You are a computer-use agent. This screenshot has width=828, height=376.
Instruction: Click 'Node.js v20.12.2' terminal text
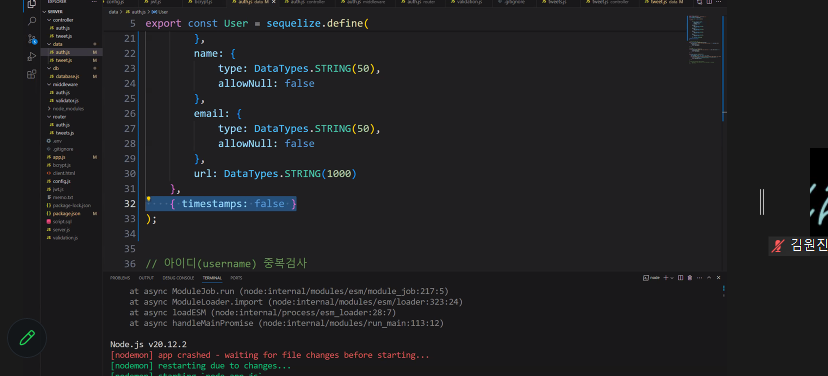(x=148, y=344)
